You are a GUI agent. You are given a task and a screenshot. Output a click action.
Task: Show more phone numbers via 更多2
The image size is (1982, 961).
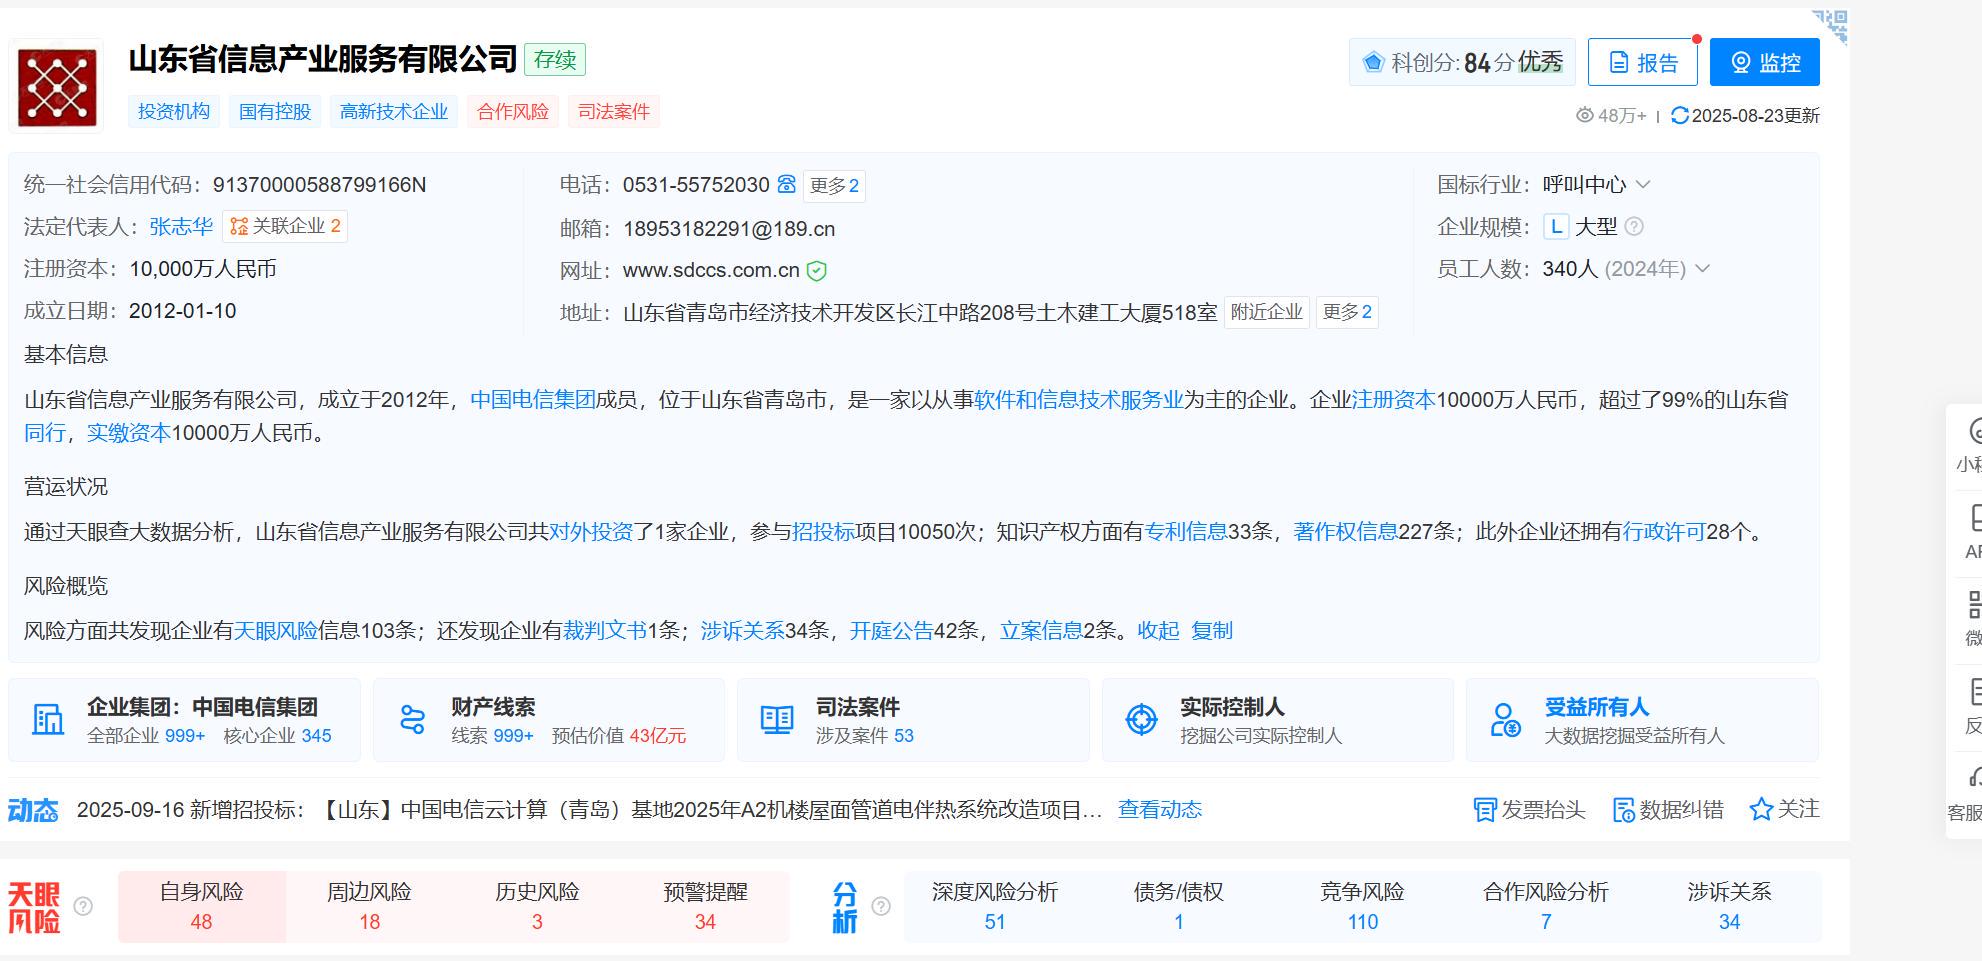834,186
